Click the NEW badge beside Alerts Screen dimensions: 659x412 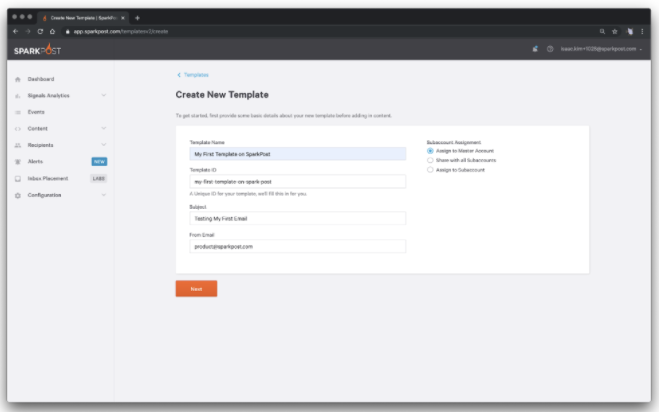(99, 161)
